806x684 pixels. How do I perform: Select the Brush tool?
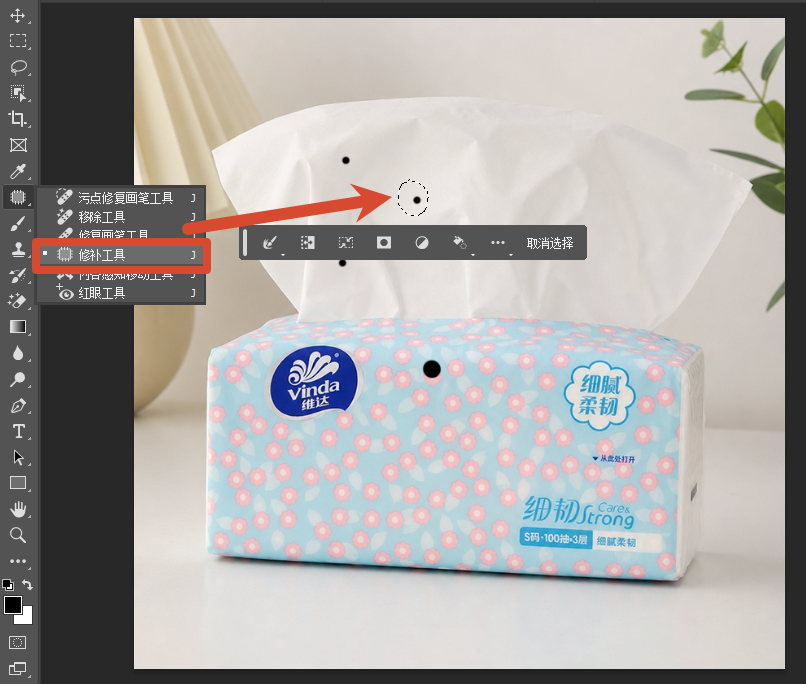18,224
